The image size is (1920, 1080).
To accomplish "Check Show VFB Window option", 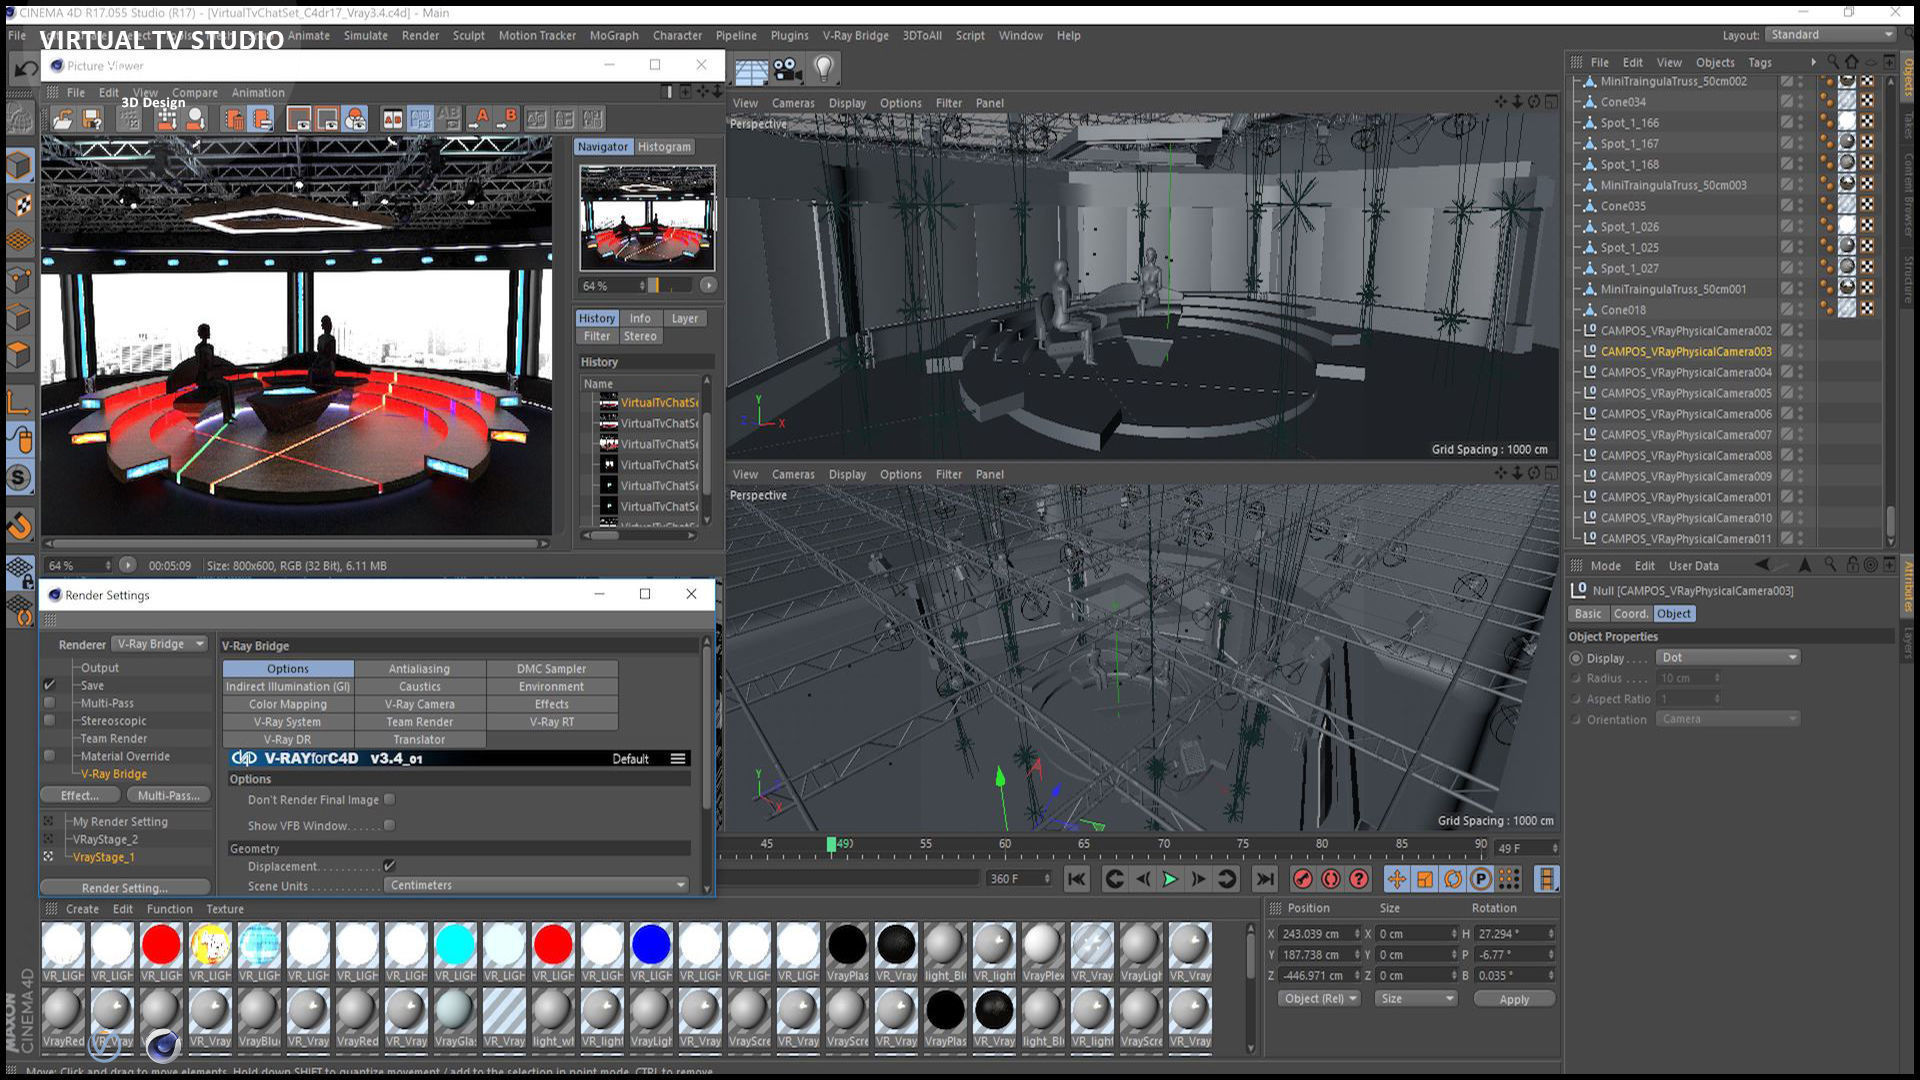I will pos(389,825).
